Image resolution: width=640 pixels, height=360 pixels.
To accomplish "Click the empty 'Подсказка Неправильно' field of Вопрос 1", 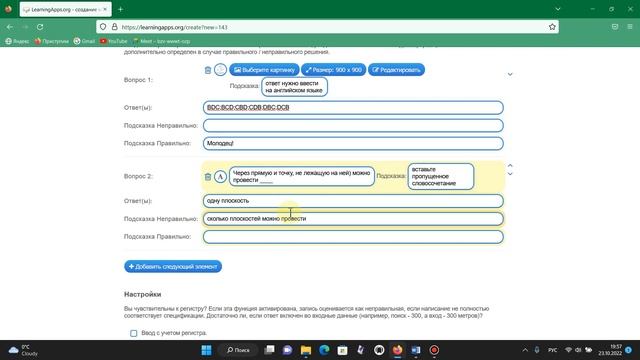I will [x=353, y=125].
